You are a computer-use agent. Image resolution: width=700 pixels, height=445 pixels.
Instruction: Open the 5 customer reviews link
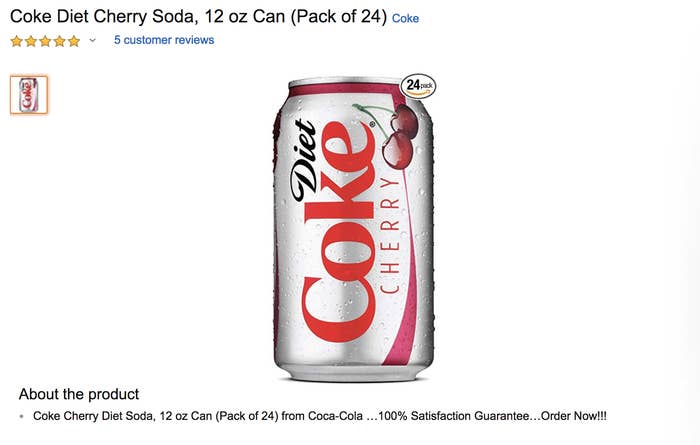coord(164,40)
